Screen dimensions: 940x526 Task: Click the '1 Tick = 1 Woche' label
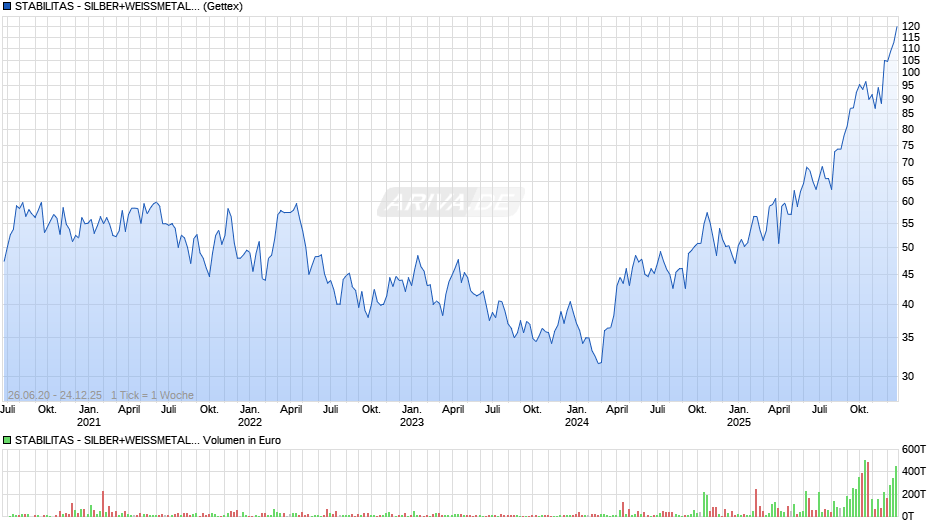tap(152, 395)
